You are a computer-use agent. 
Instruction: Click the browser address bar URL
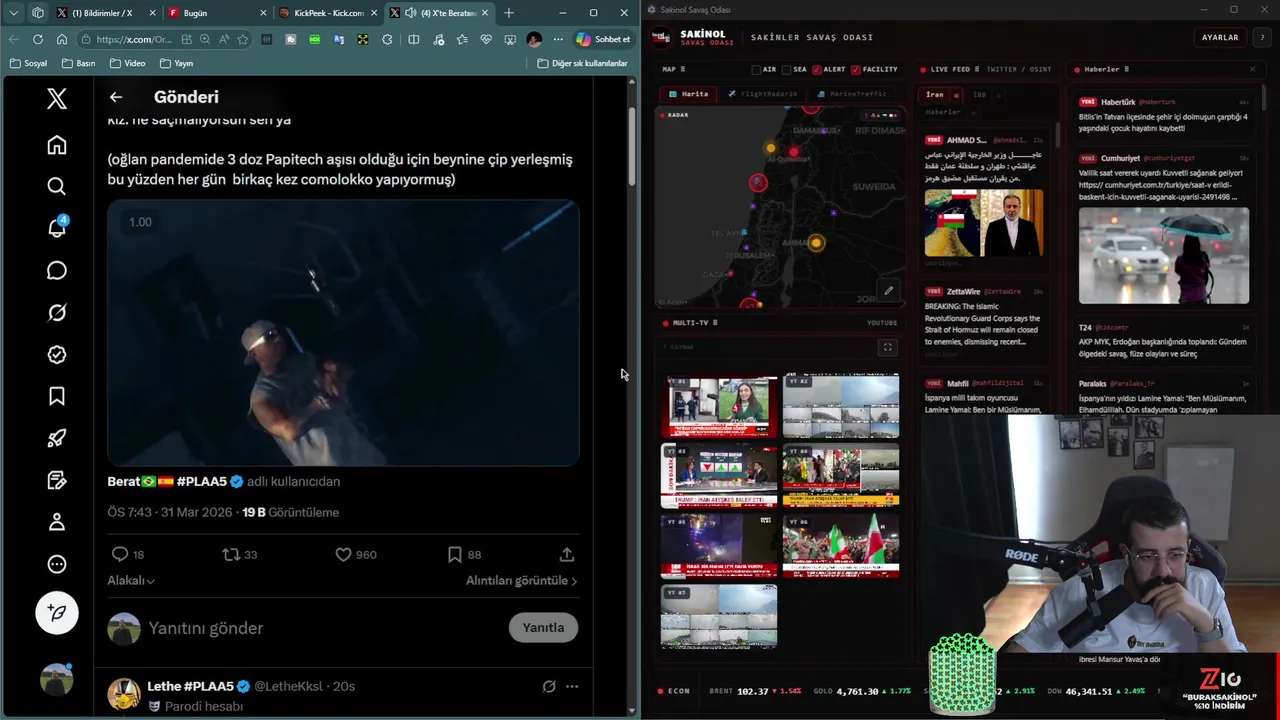click(x=134, y=39)
